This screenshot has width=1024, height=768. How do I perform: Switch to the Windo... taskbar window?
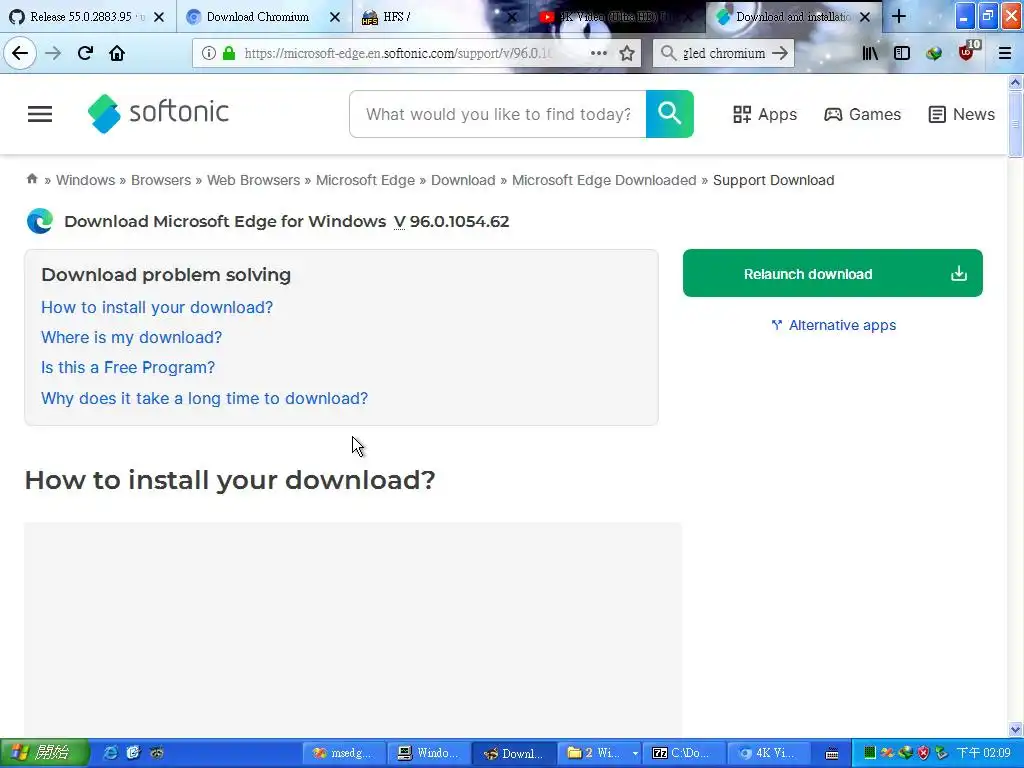429,753
